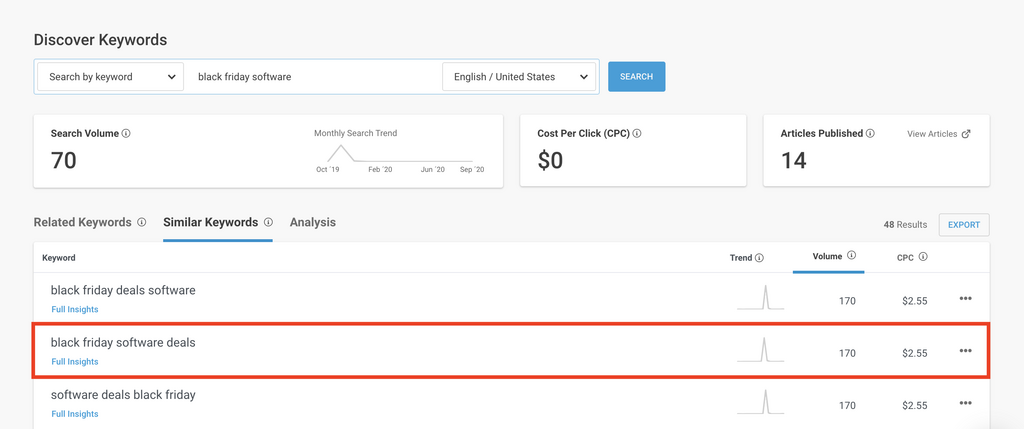Click info icon next to Trend column
This screenshot has height=429, width=1024.
tap(759, 258)
